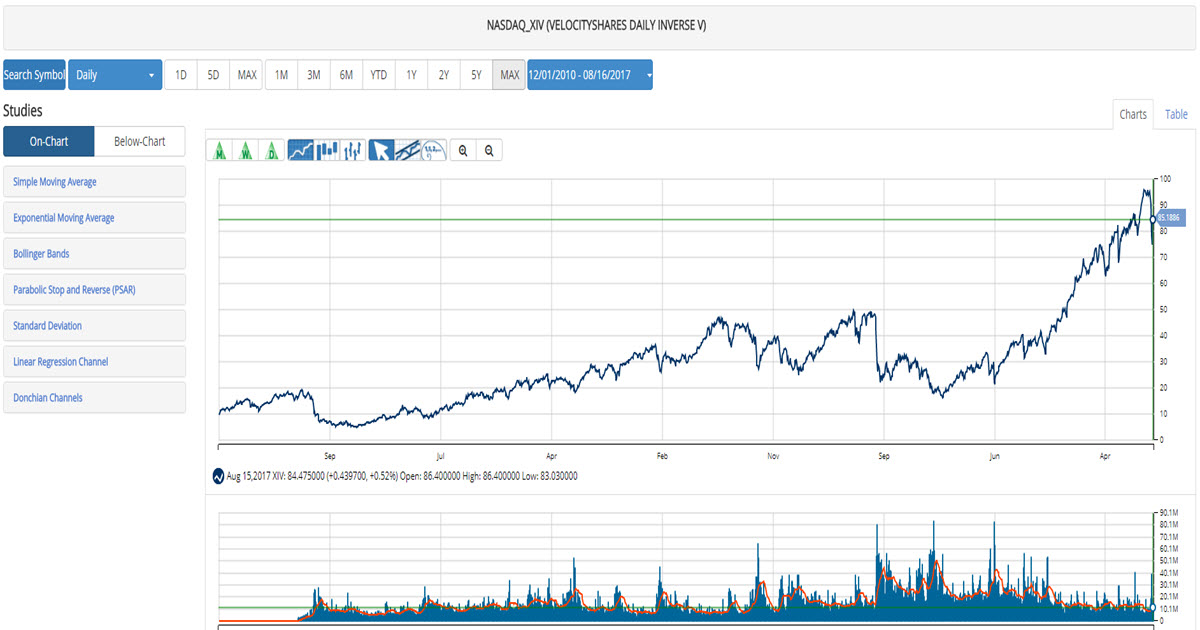Set the range to 1Y
The width and height of the screenshot is (1200, 630).
point(412,75)
